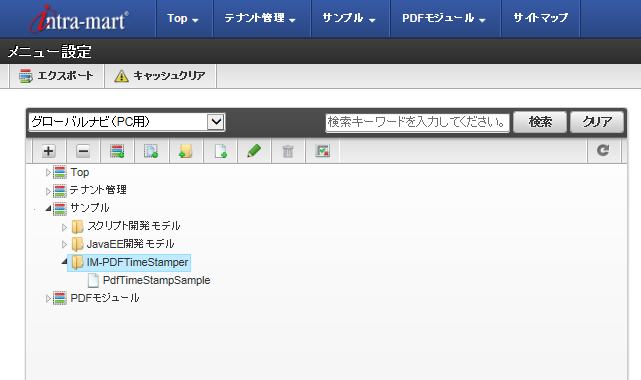Click the クリア button
The image size is (641, 380).
[x=597, y=122]
